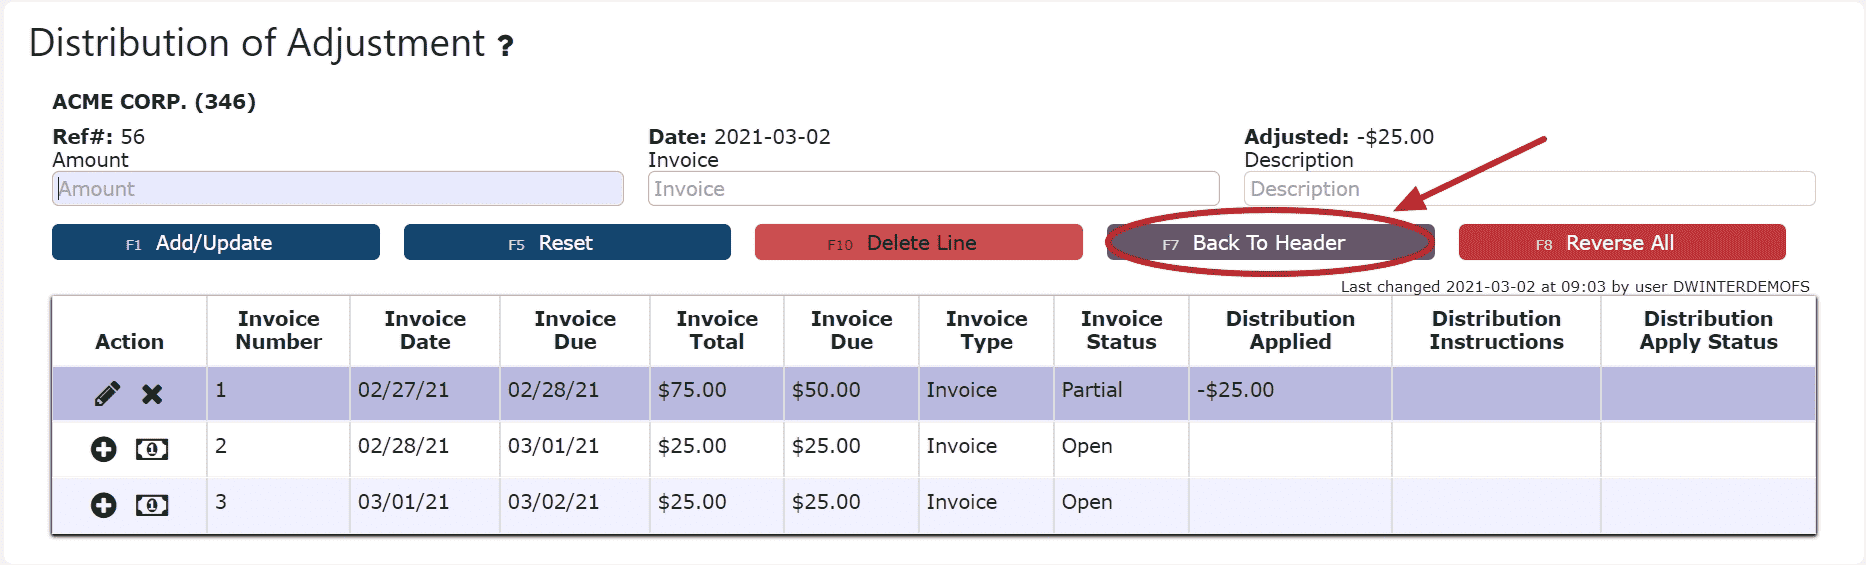Click the pencil edit icon for invoice 1

107,394
